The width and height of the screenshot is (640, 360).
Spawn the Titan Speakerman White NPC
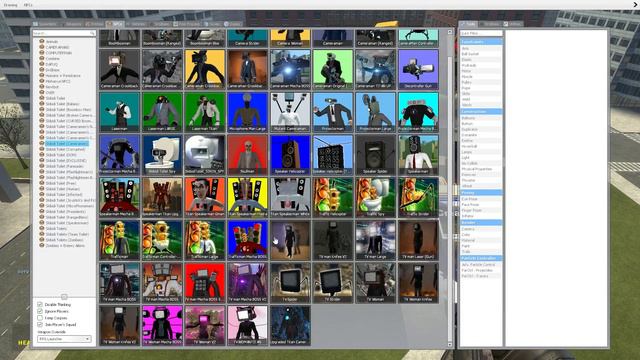pos(290,197)
